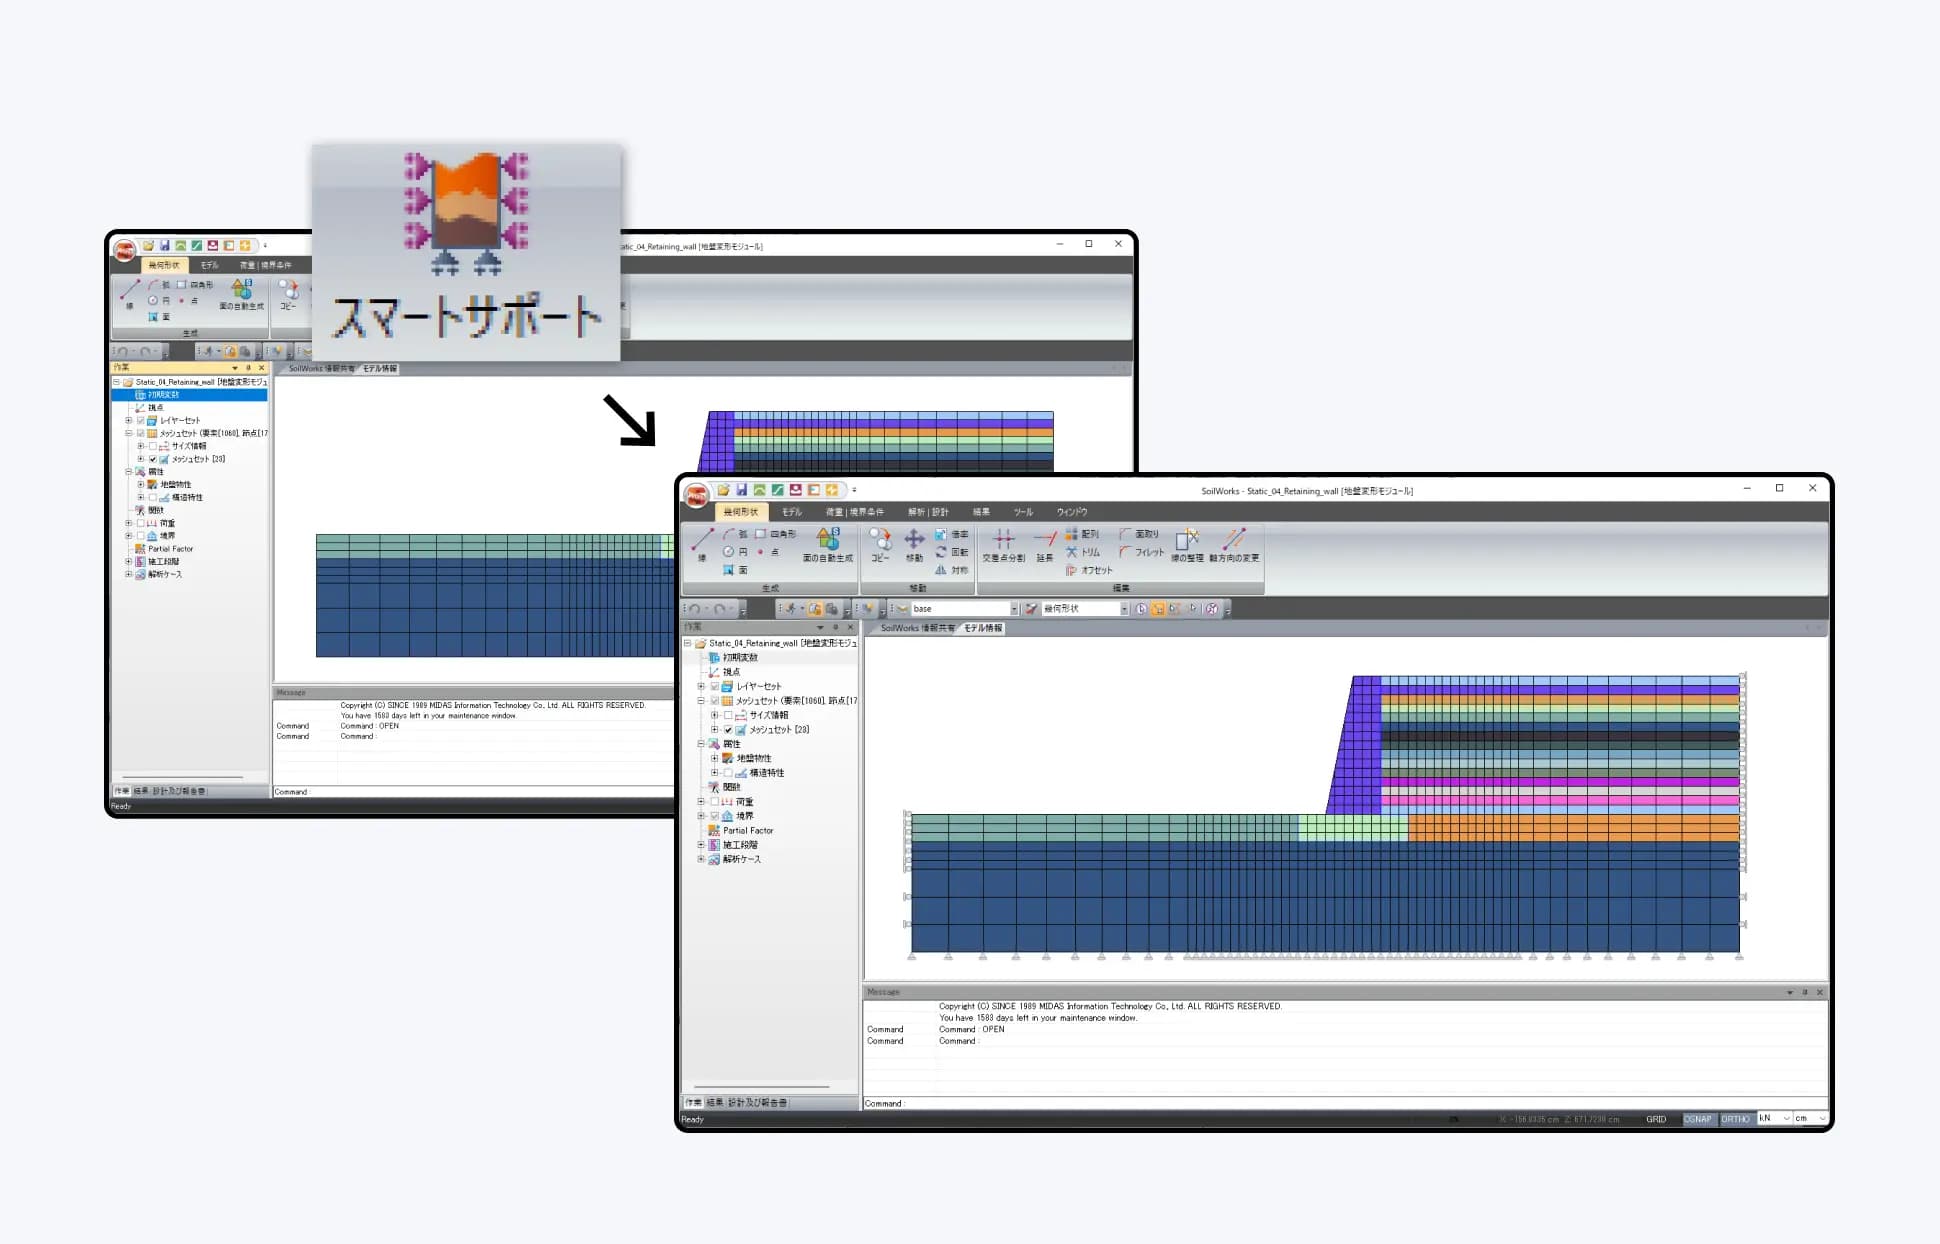Click the 延長 extend tool
Screen dimensions: 1940x1244
click(x=1045, y=545)
